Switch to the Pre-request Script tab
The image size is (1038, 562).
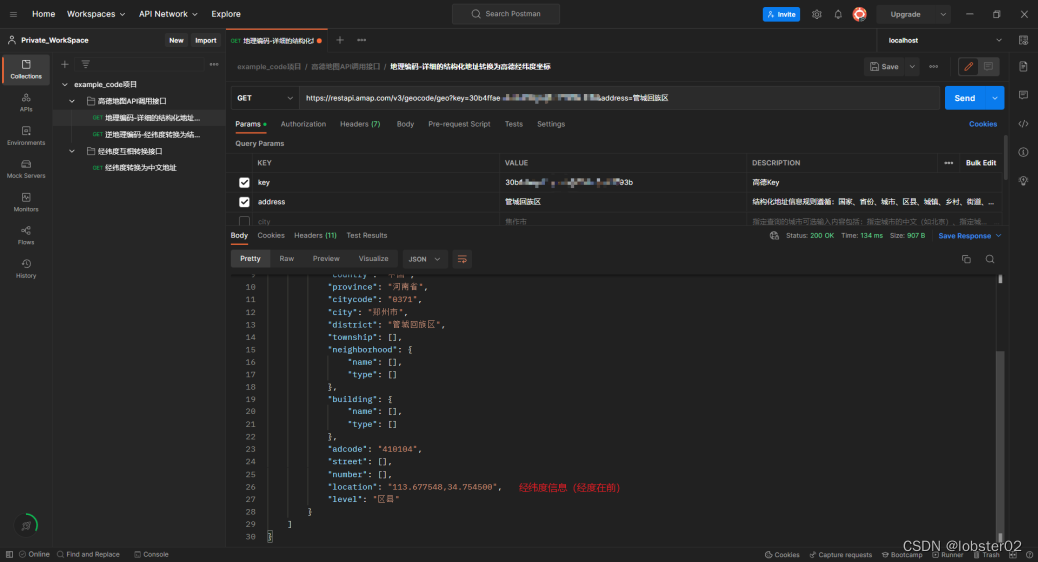[x=459, y=124]
